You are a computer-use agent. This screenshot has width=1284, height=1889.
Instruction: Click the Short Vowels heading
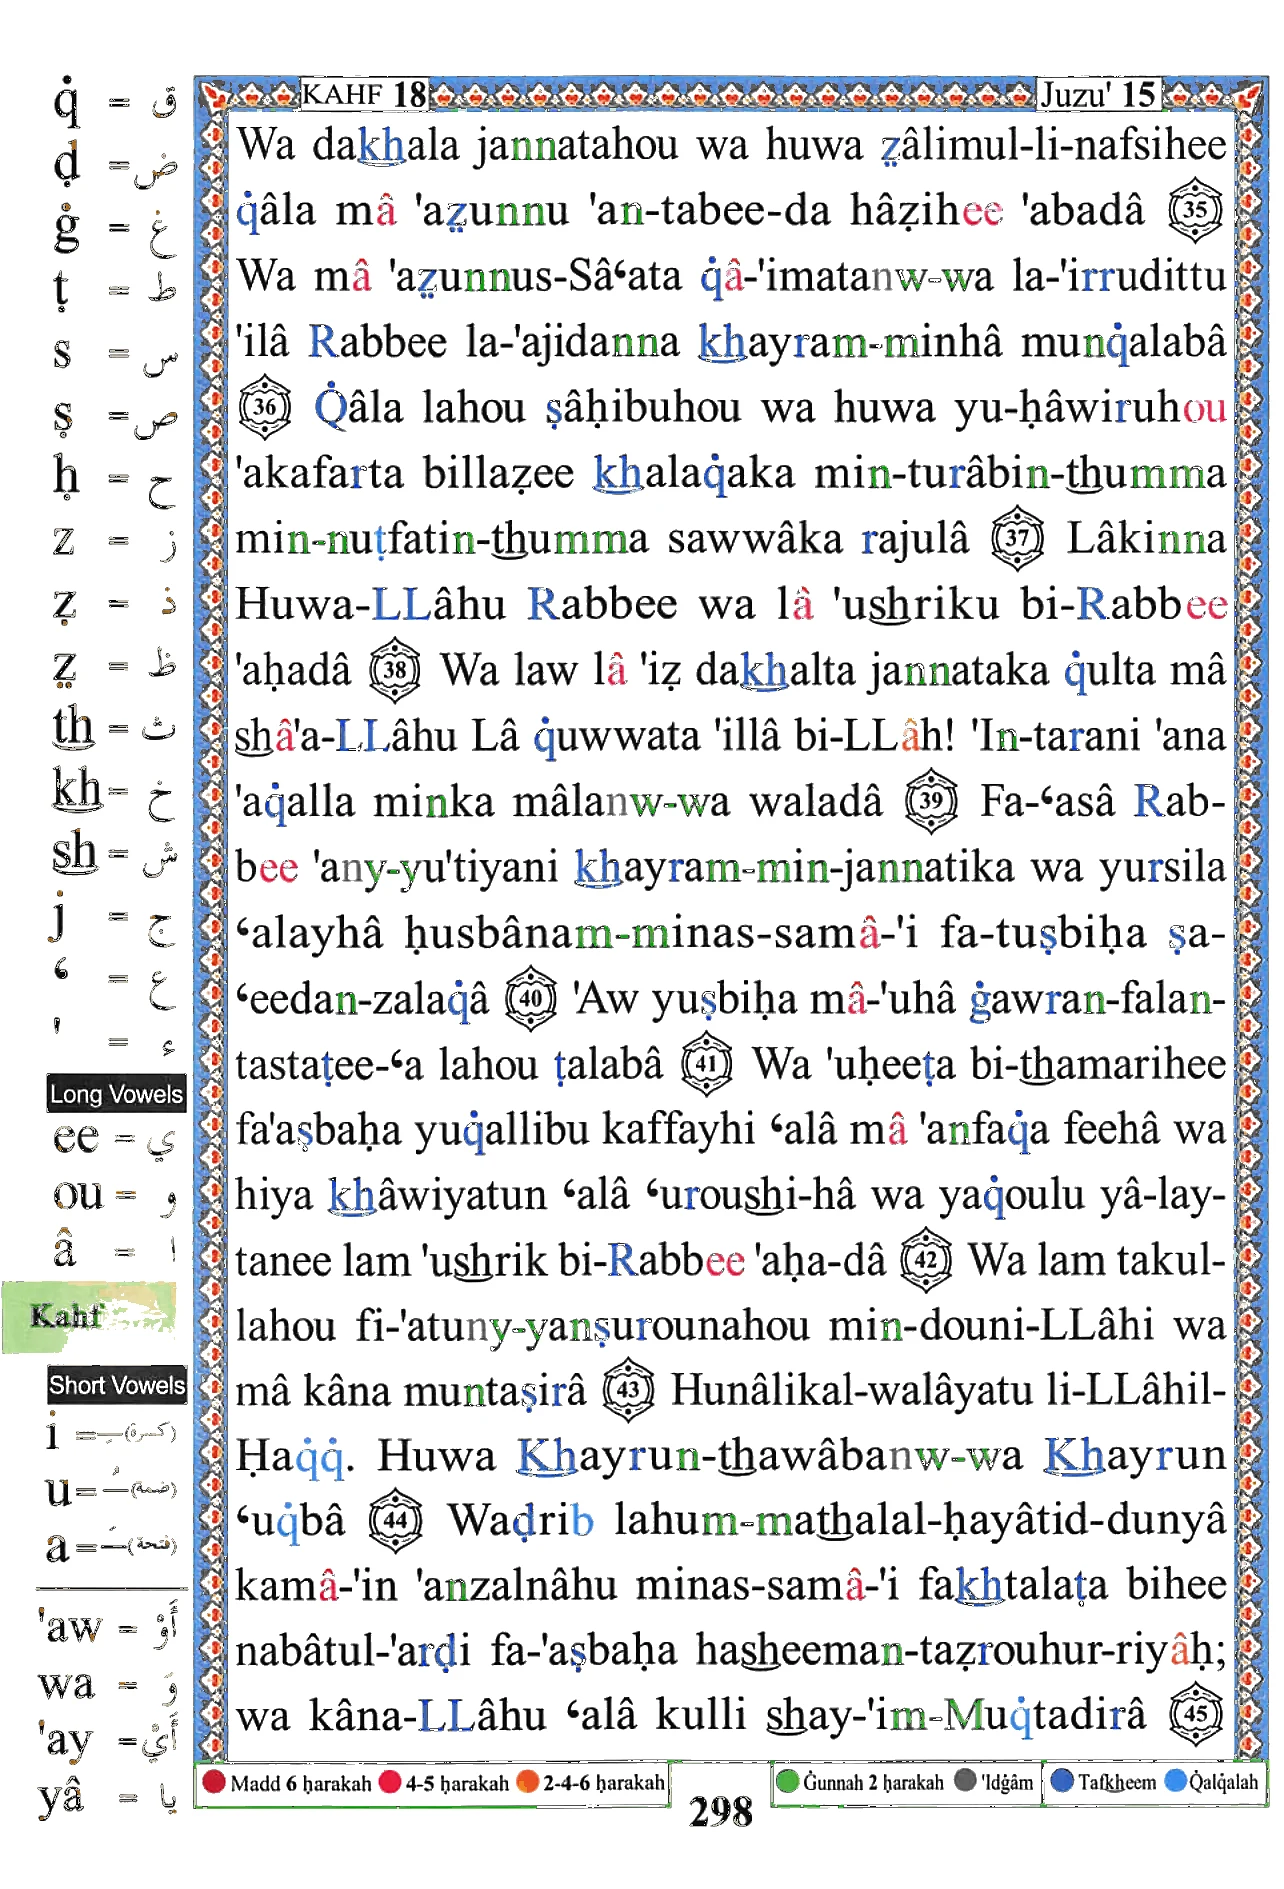pos(117,1385)
